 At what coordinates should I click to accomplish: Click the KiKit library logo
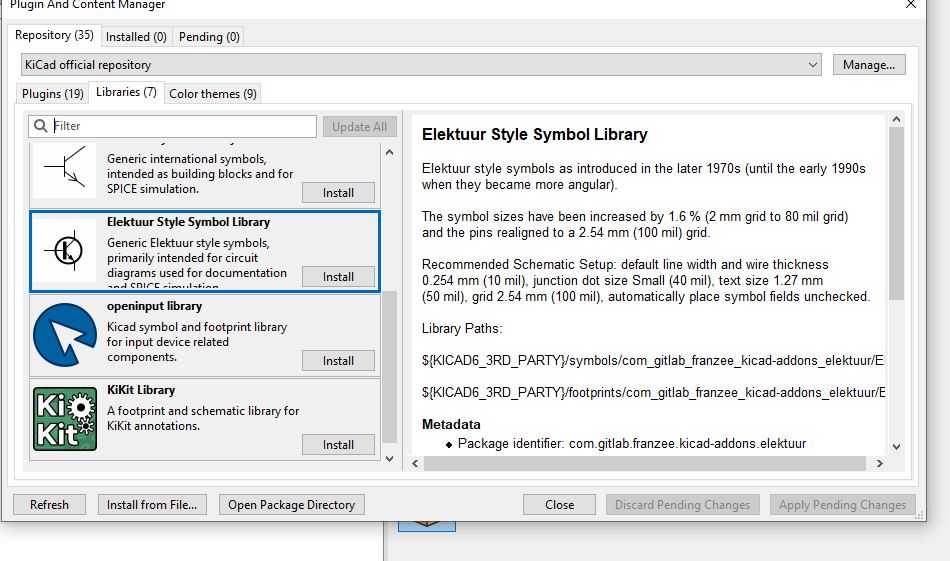tap(65, 419)
